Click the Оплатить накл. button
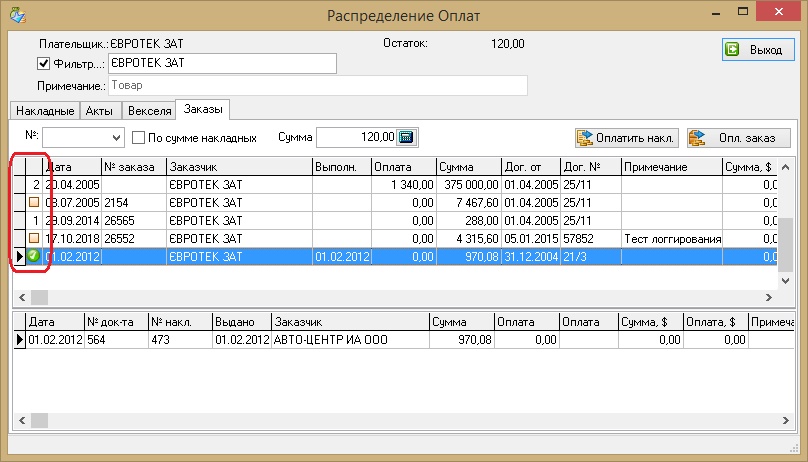 (x=627, y=137)
